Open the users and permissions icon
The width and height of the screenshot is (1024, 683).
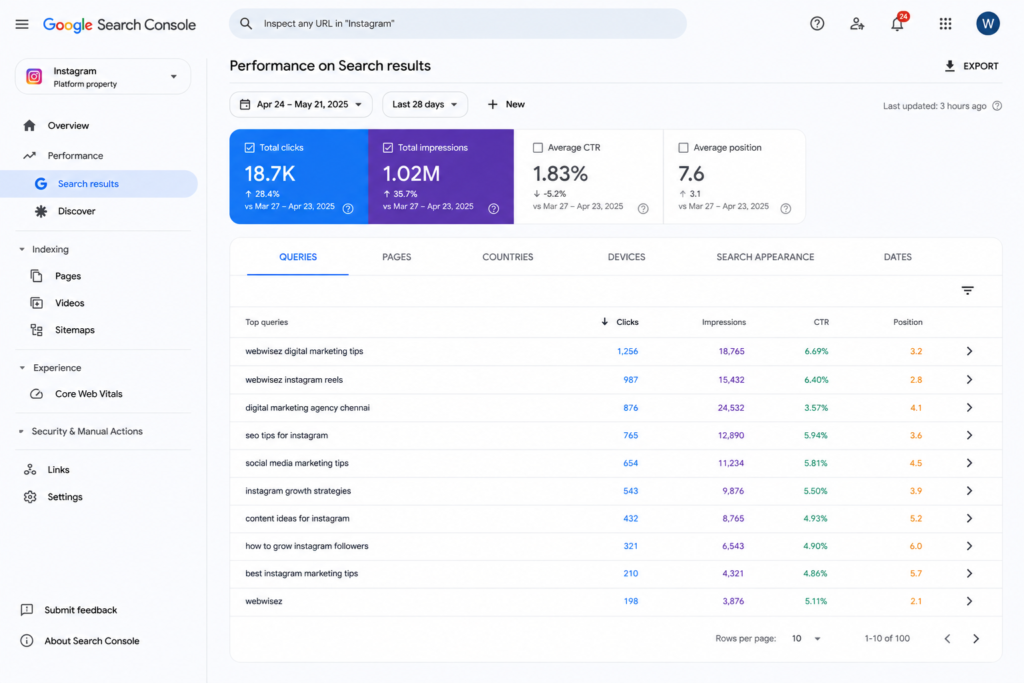tap(857, 24)
